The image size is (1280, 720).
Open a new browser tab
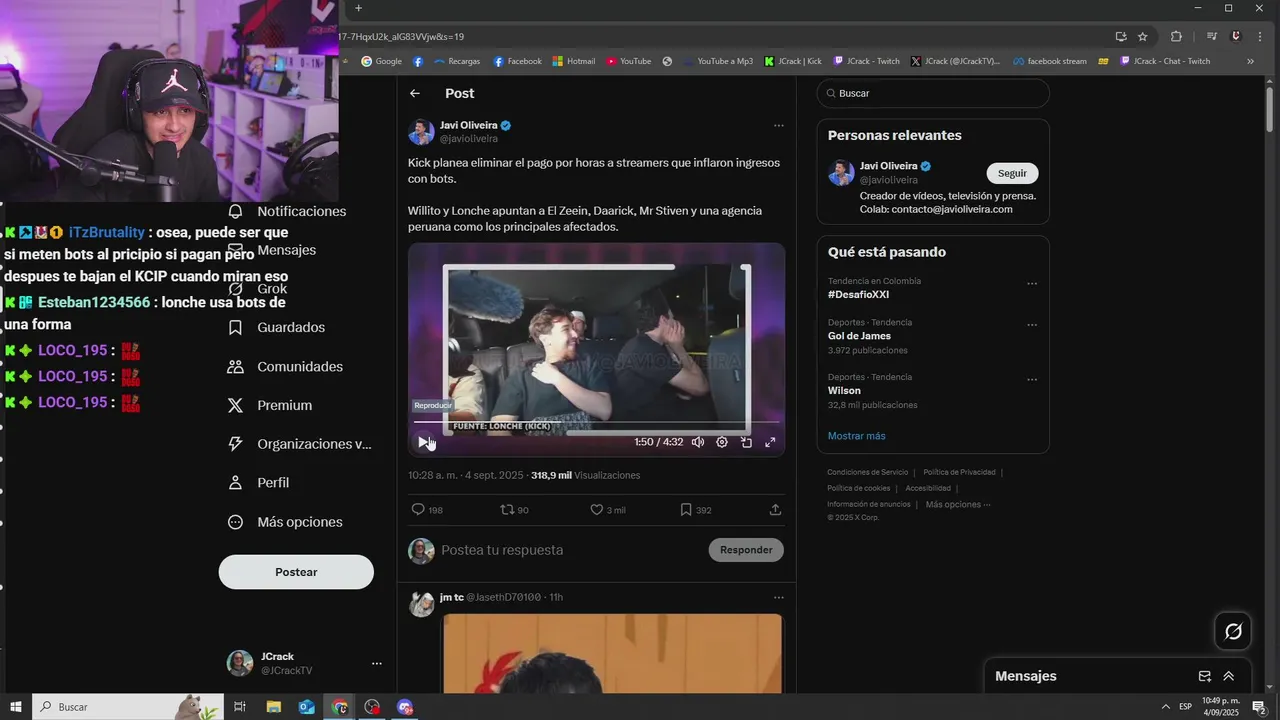tap(358, 8)
